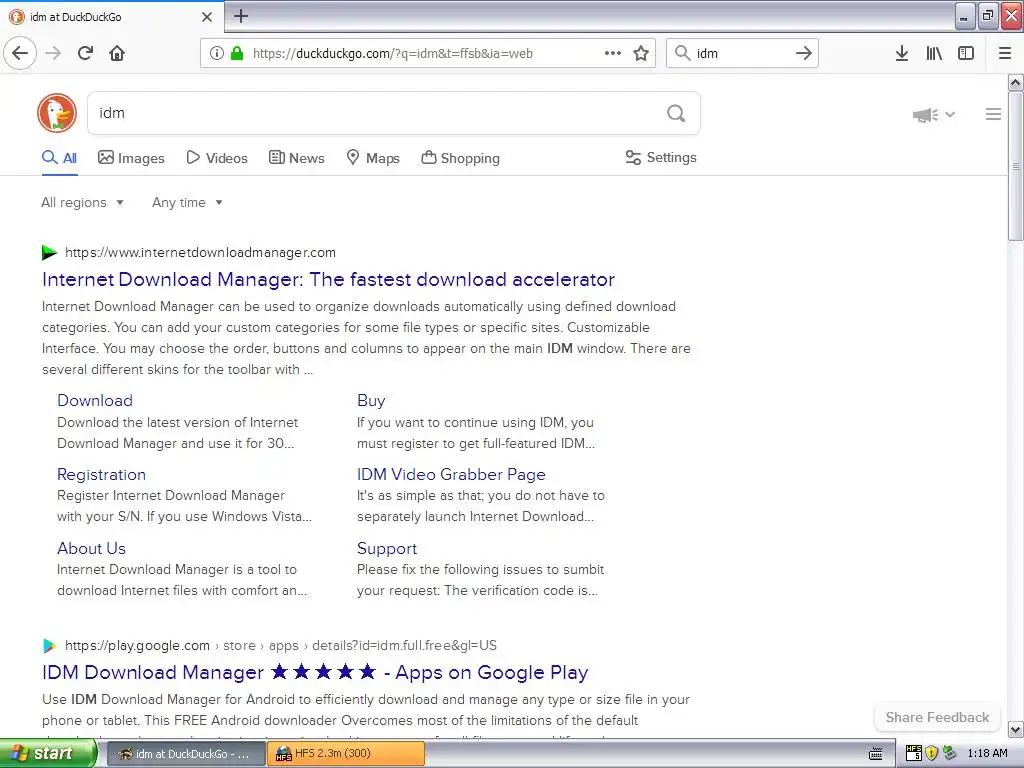Click the Google Play result favicon
Screen dimensions: 1024x768
(49, 646)
